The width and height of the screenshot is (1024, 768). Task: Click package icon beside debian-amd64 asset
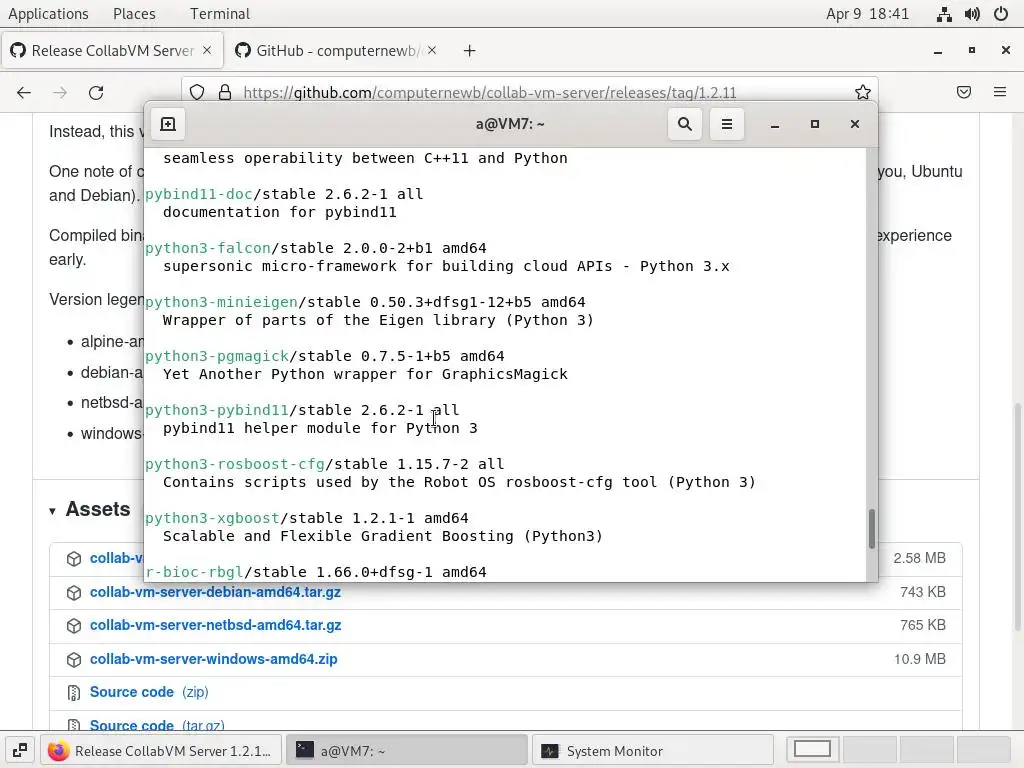click(x=74, y=592)
